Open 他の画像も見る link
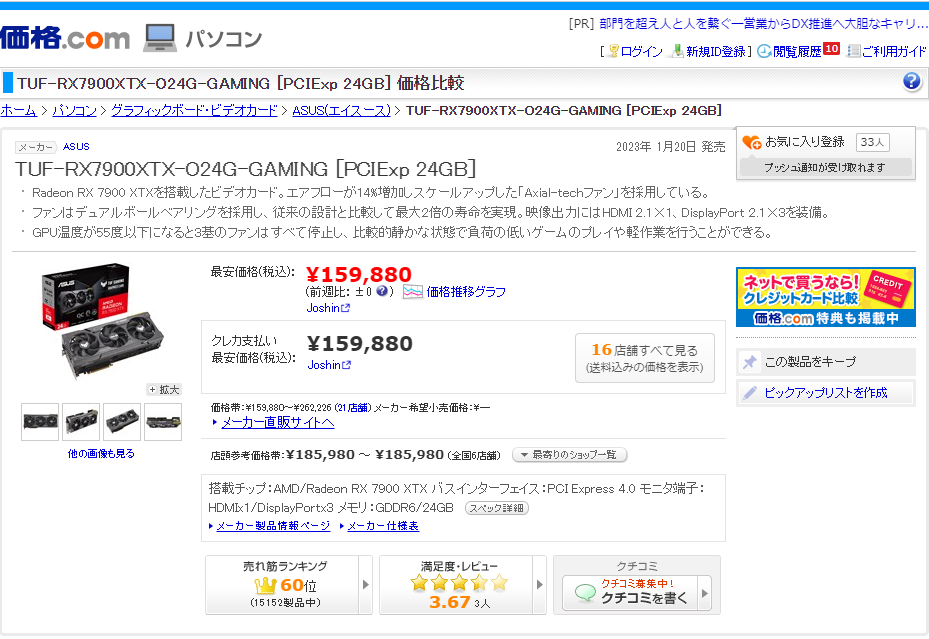929x639 pixels. 101,454
